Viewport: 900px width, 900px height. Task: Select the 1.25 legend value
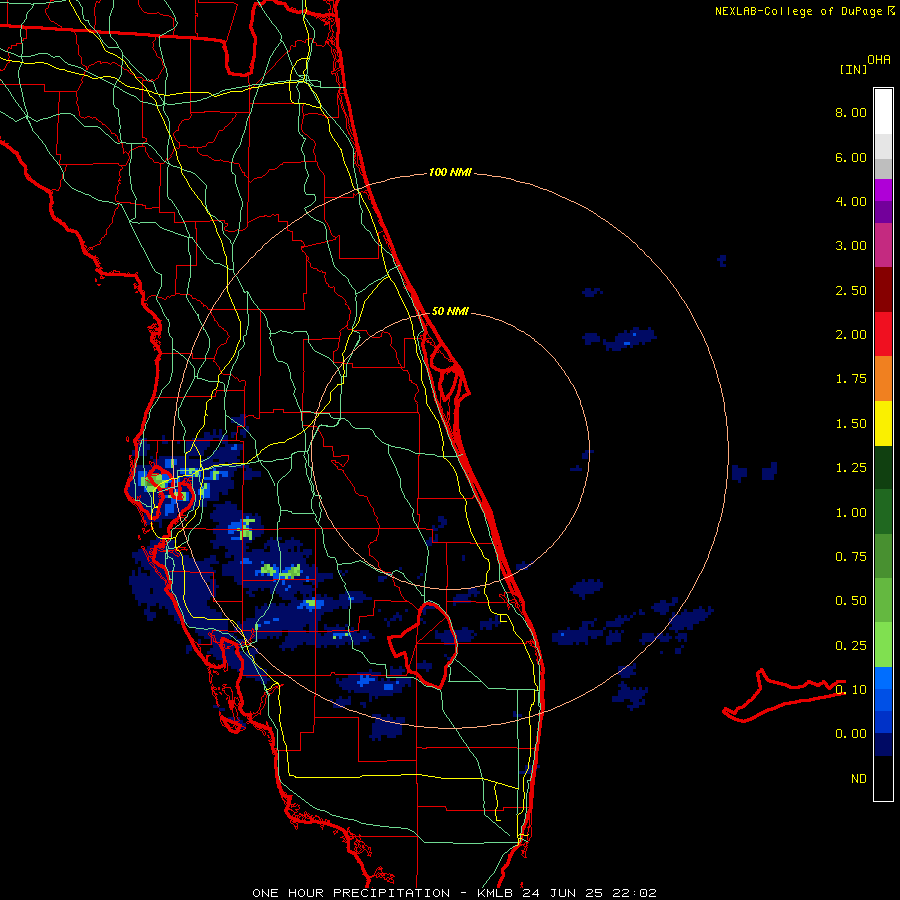pyautogui.click(x=851, y=468)
